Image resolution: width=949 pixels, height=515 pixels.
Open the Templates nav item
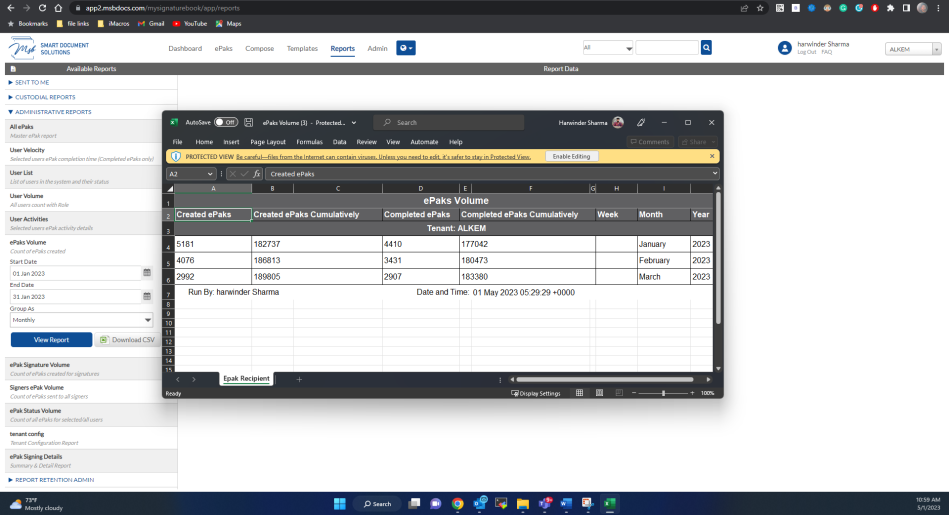(302, 48)
